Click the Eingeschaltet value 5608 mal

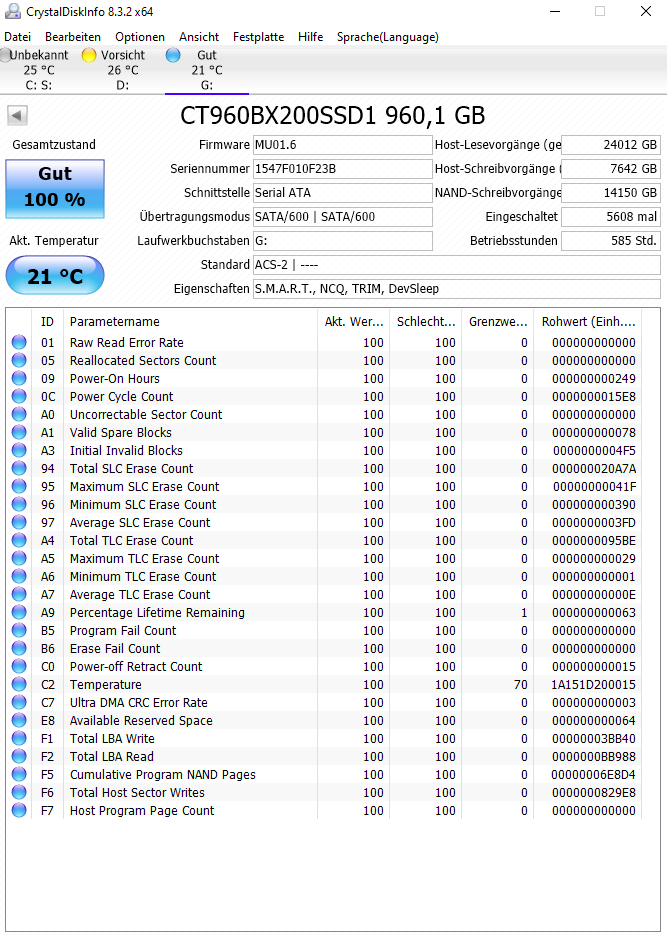[611, 216]
